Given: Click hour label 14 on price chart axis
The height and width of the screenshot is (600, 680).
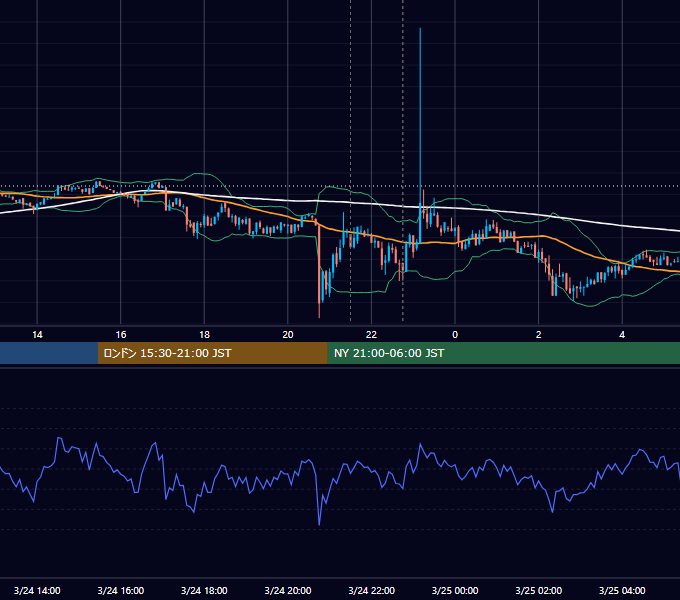Looking at the screenshot, I should pyautogui.click(x=37, y=335).
